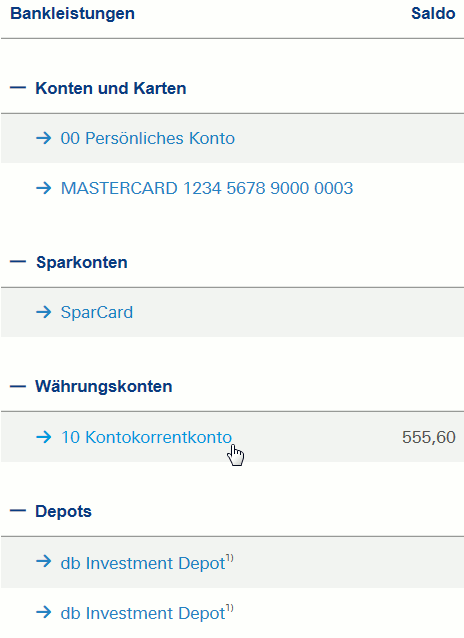Screen dimensions: 464x638
Task: Click the Bankleistungen column header
Action: tap(72, 13)
